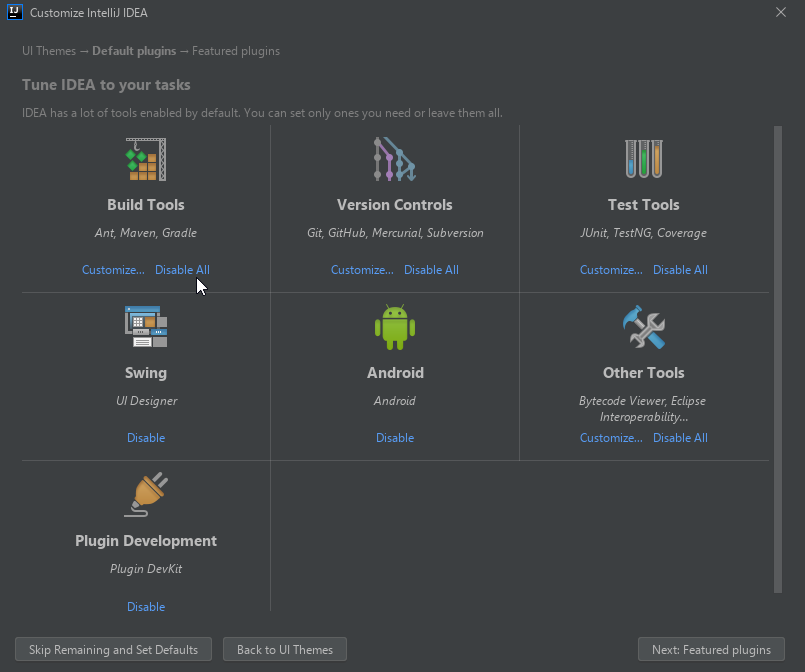The height and width of the screenshot is (672, 805).
Task: Disable all Other Tools plugins
Action: (680, 438)
